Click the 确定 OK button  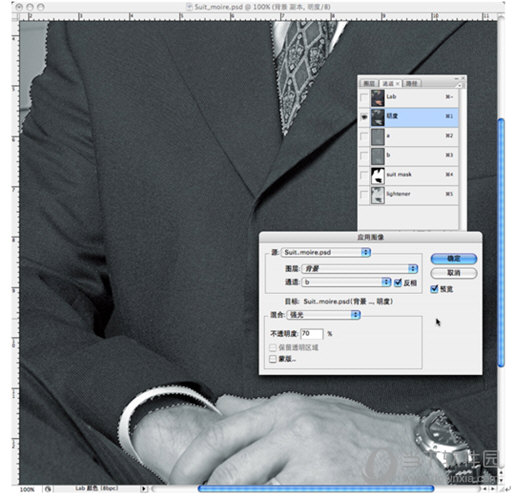tap(454, 258)
